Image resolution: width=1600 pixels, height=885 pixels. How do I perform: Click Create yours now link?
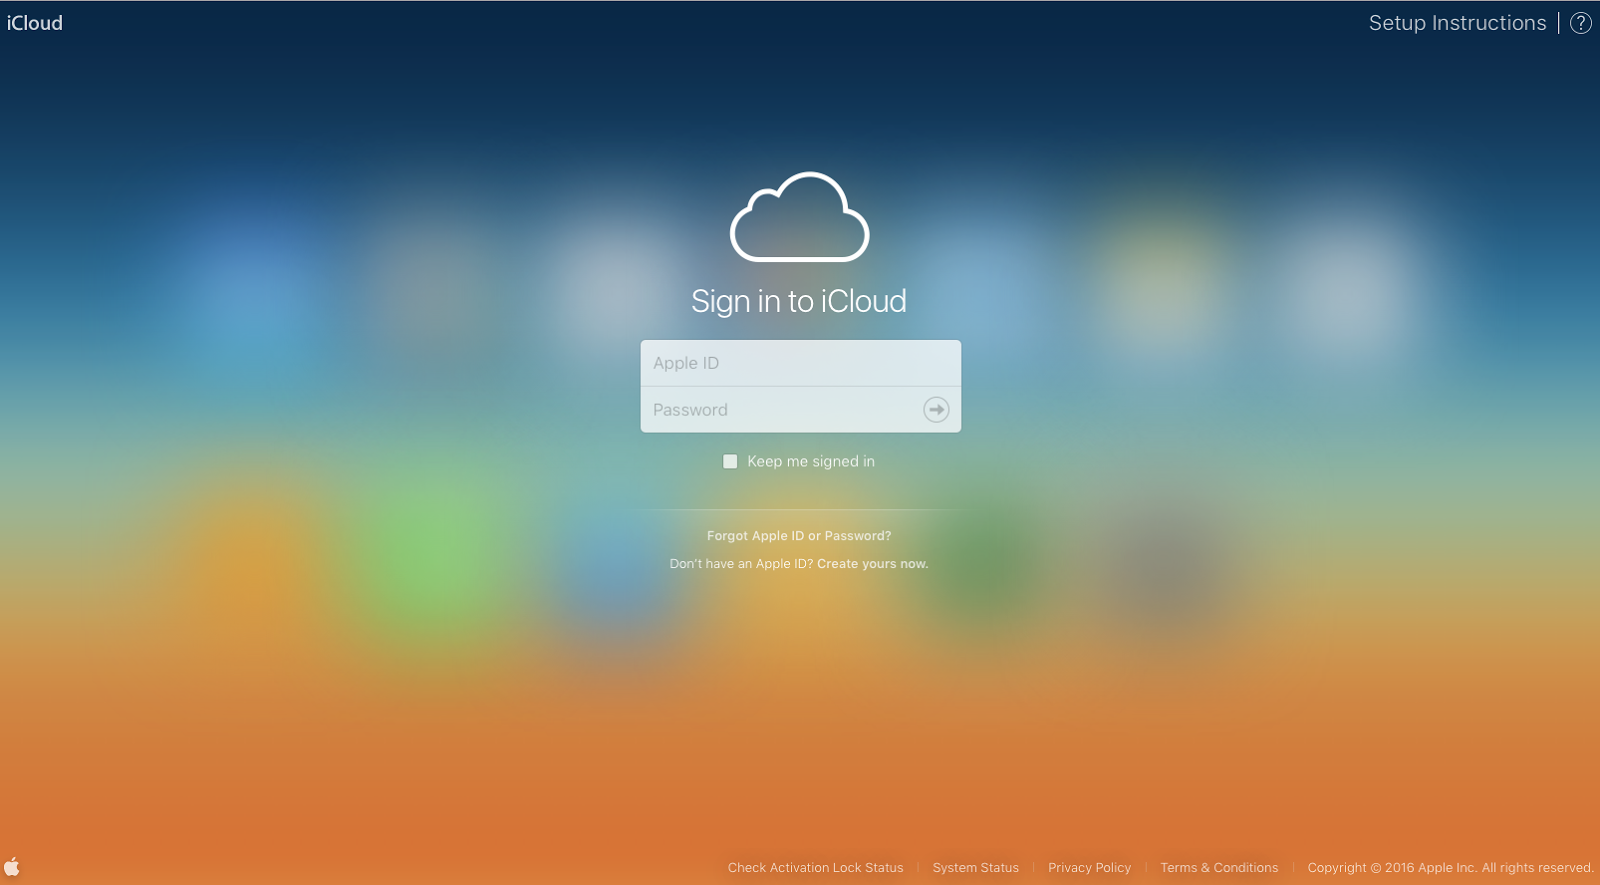click(872, 564)
